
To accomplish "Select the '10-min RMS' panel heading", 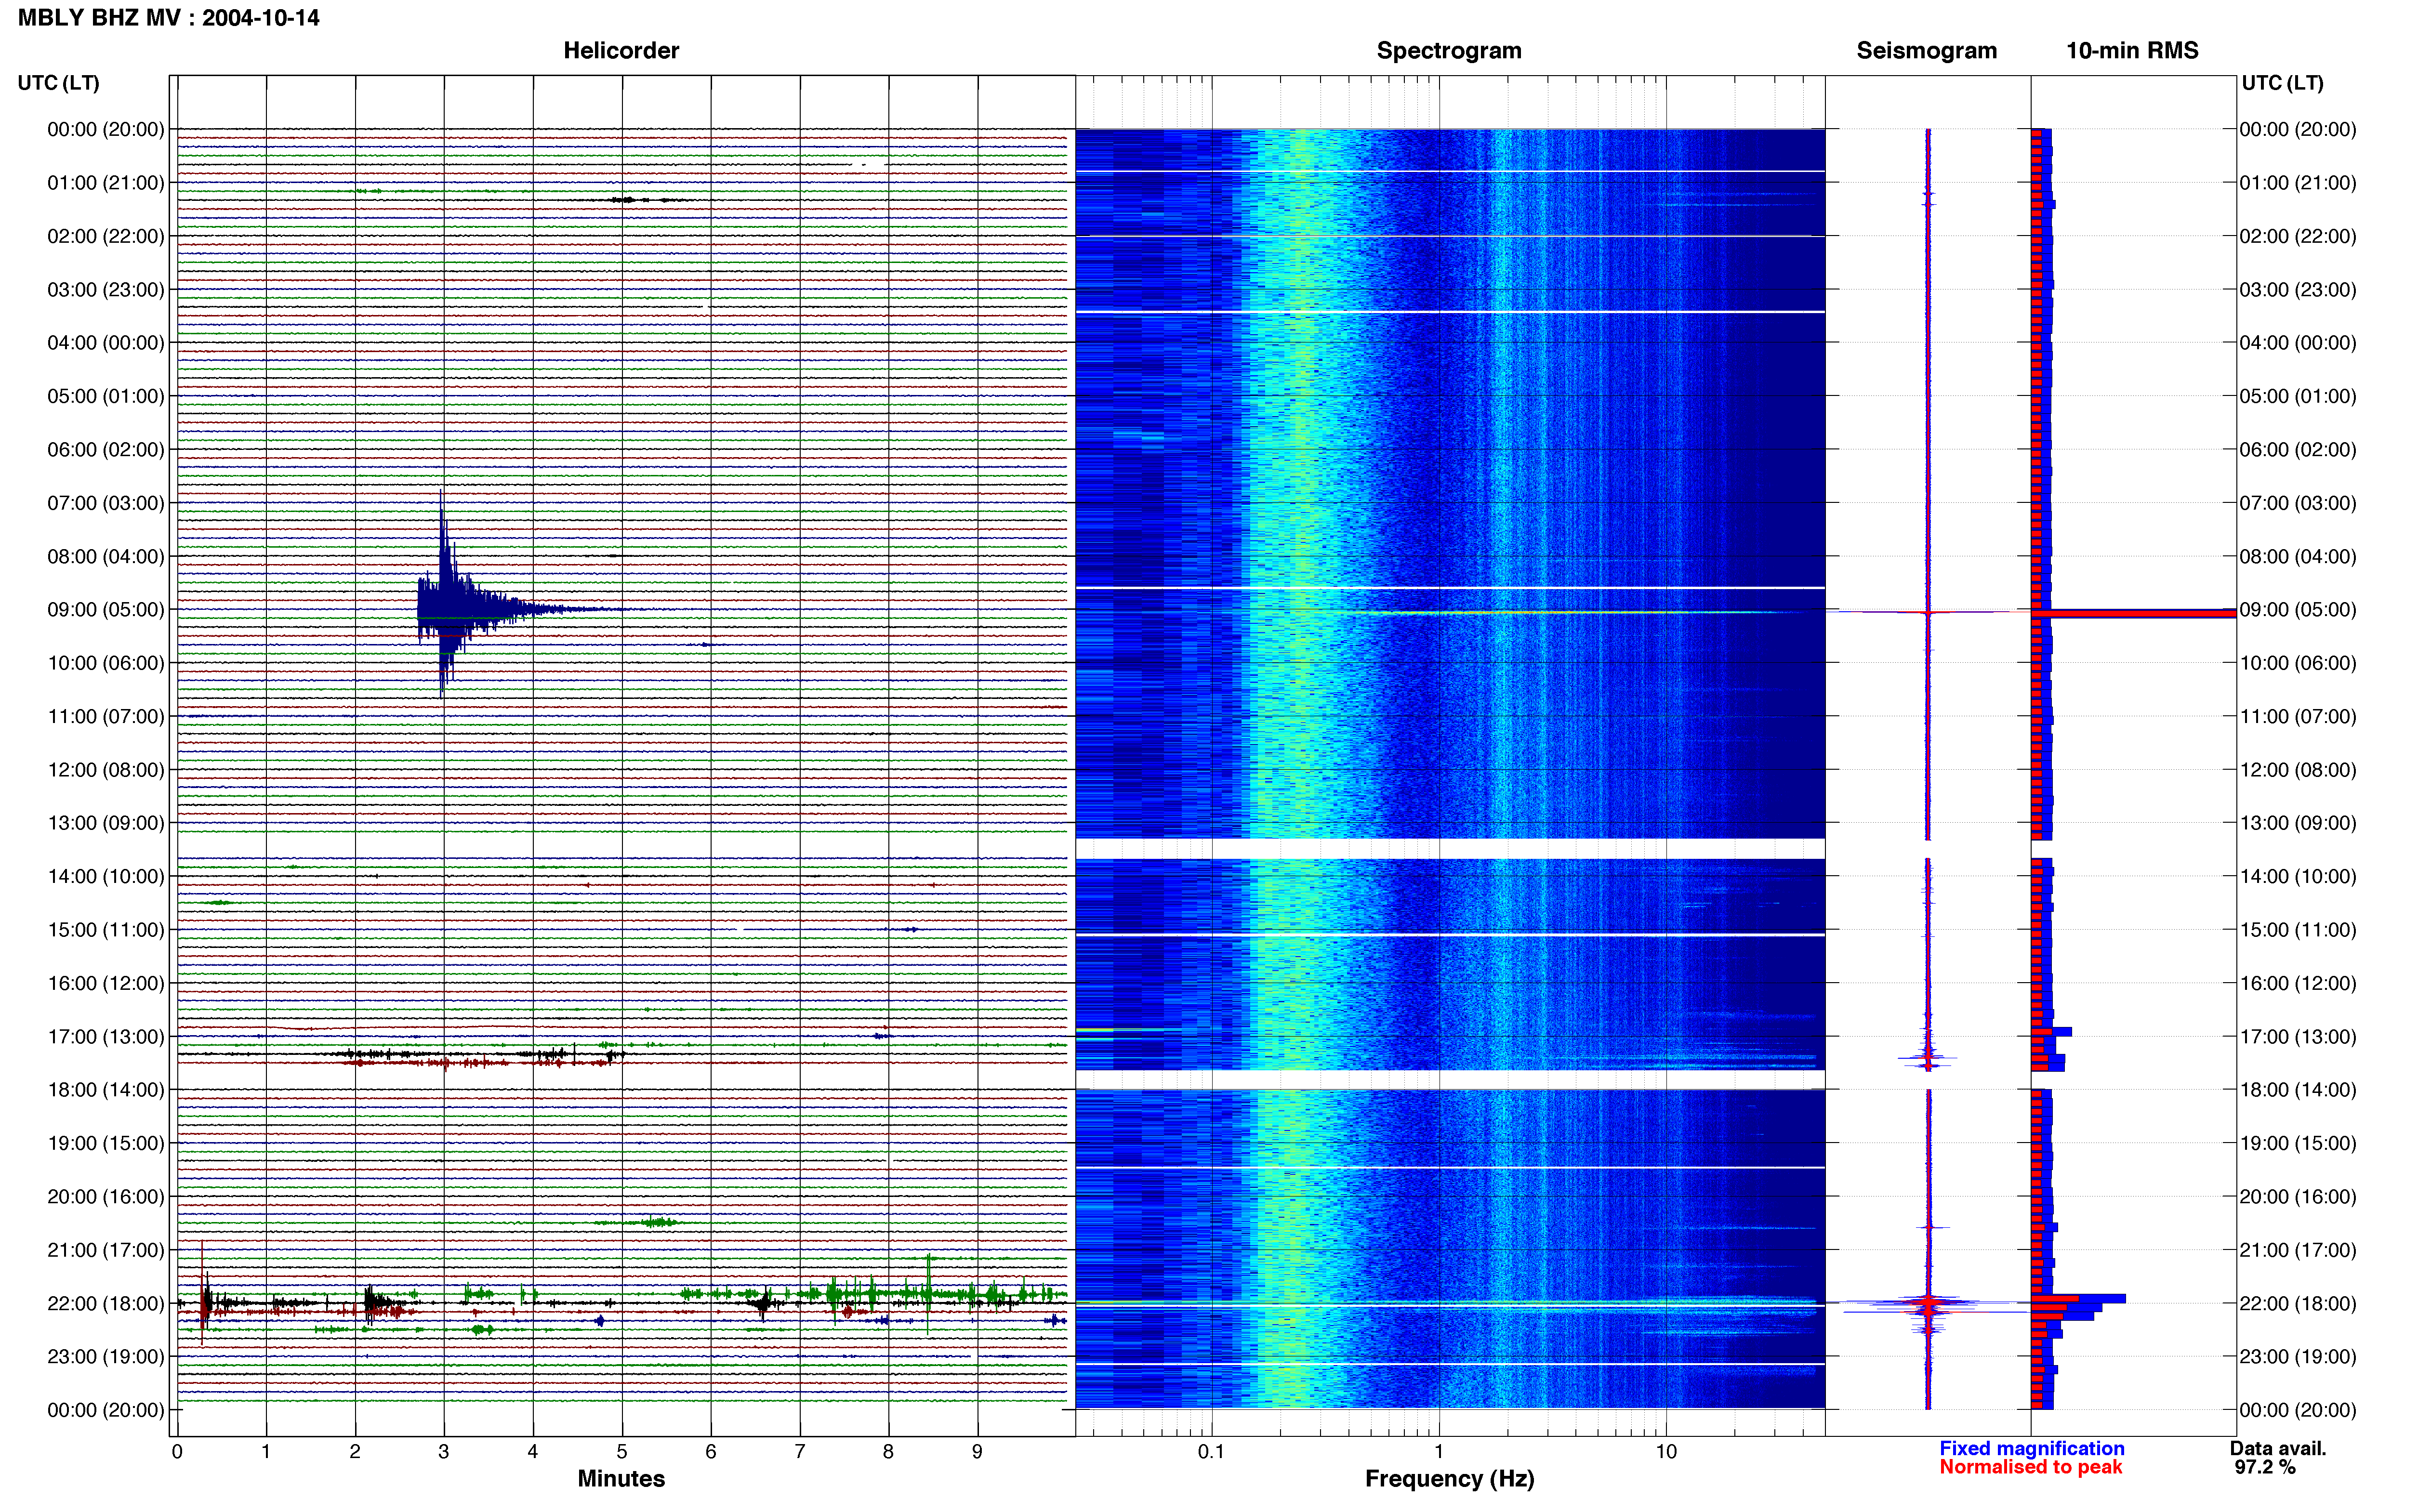I will (2132, 51).
